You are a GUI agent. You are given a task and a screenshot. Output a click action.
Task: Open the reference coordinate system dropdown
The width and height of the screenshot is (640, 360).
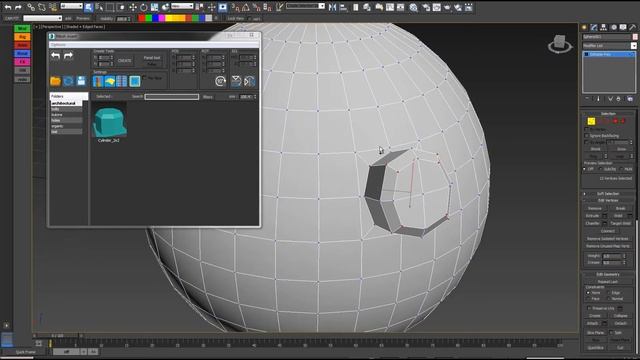click(182, 6)
